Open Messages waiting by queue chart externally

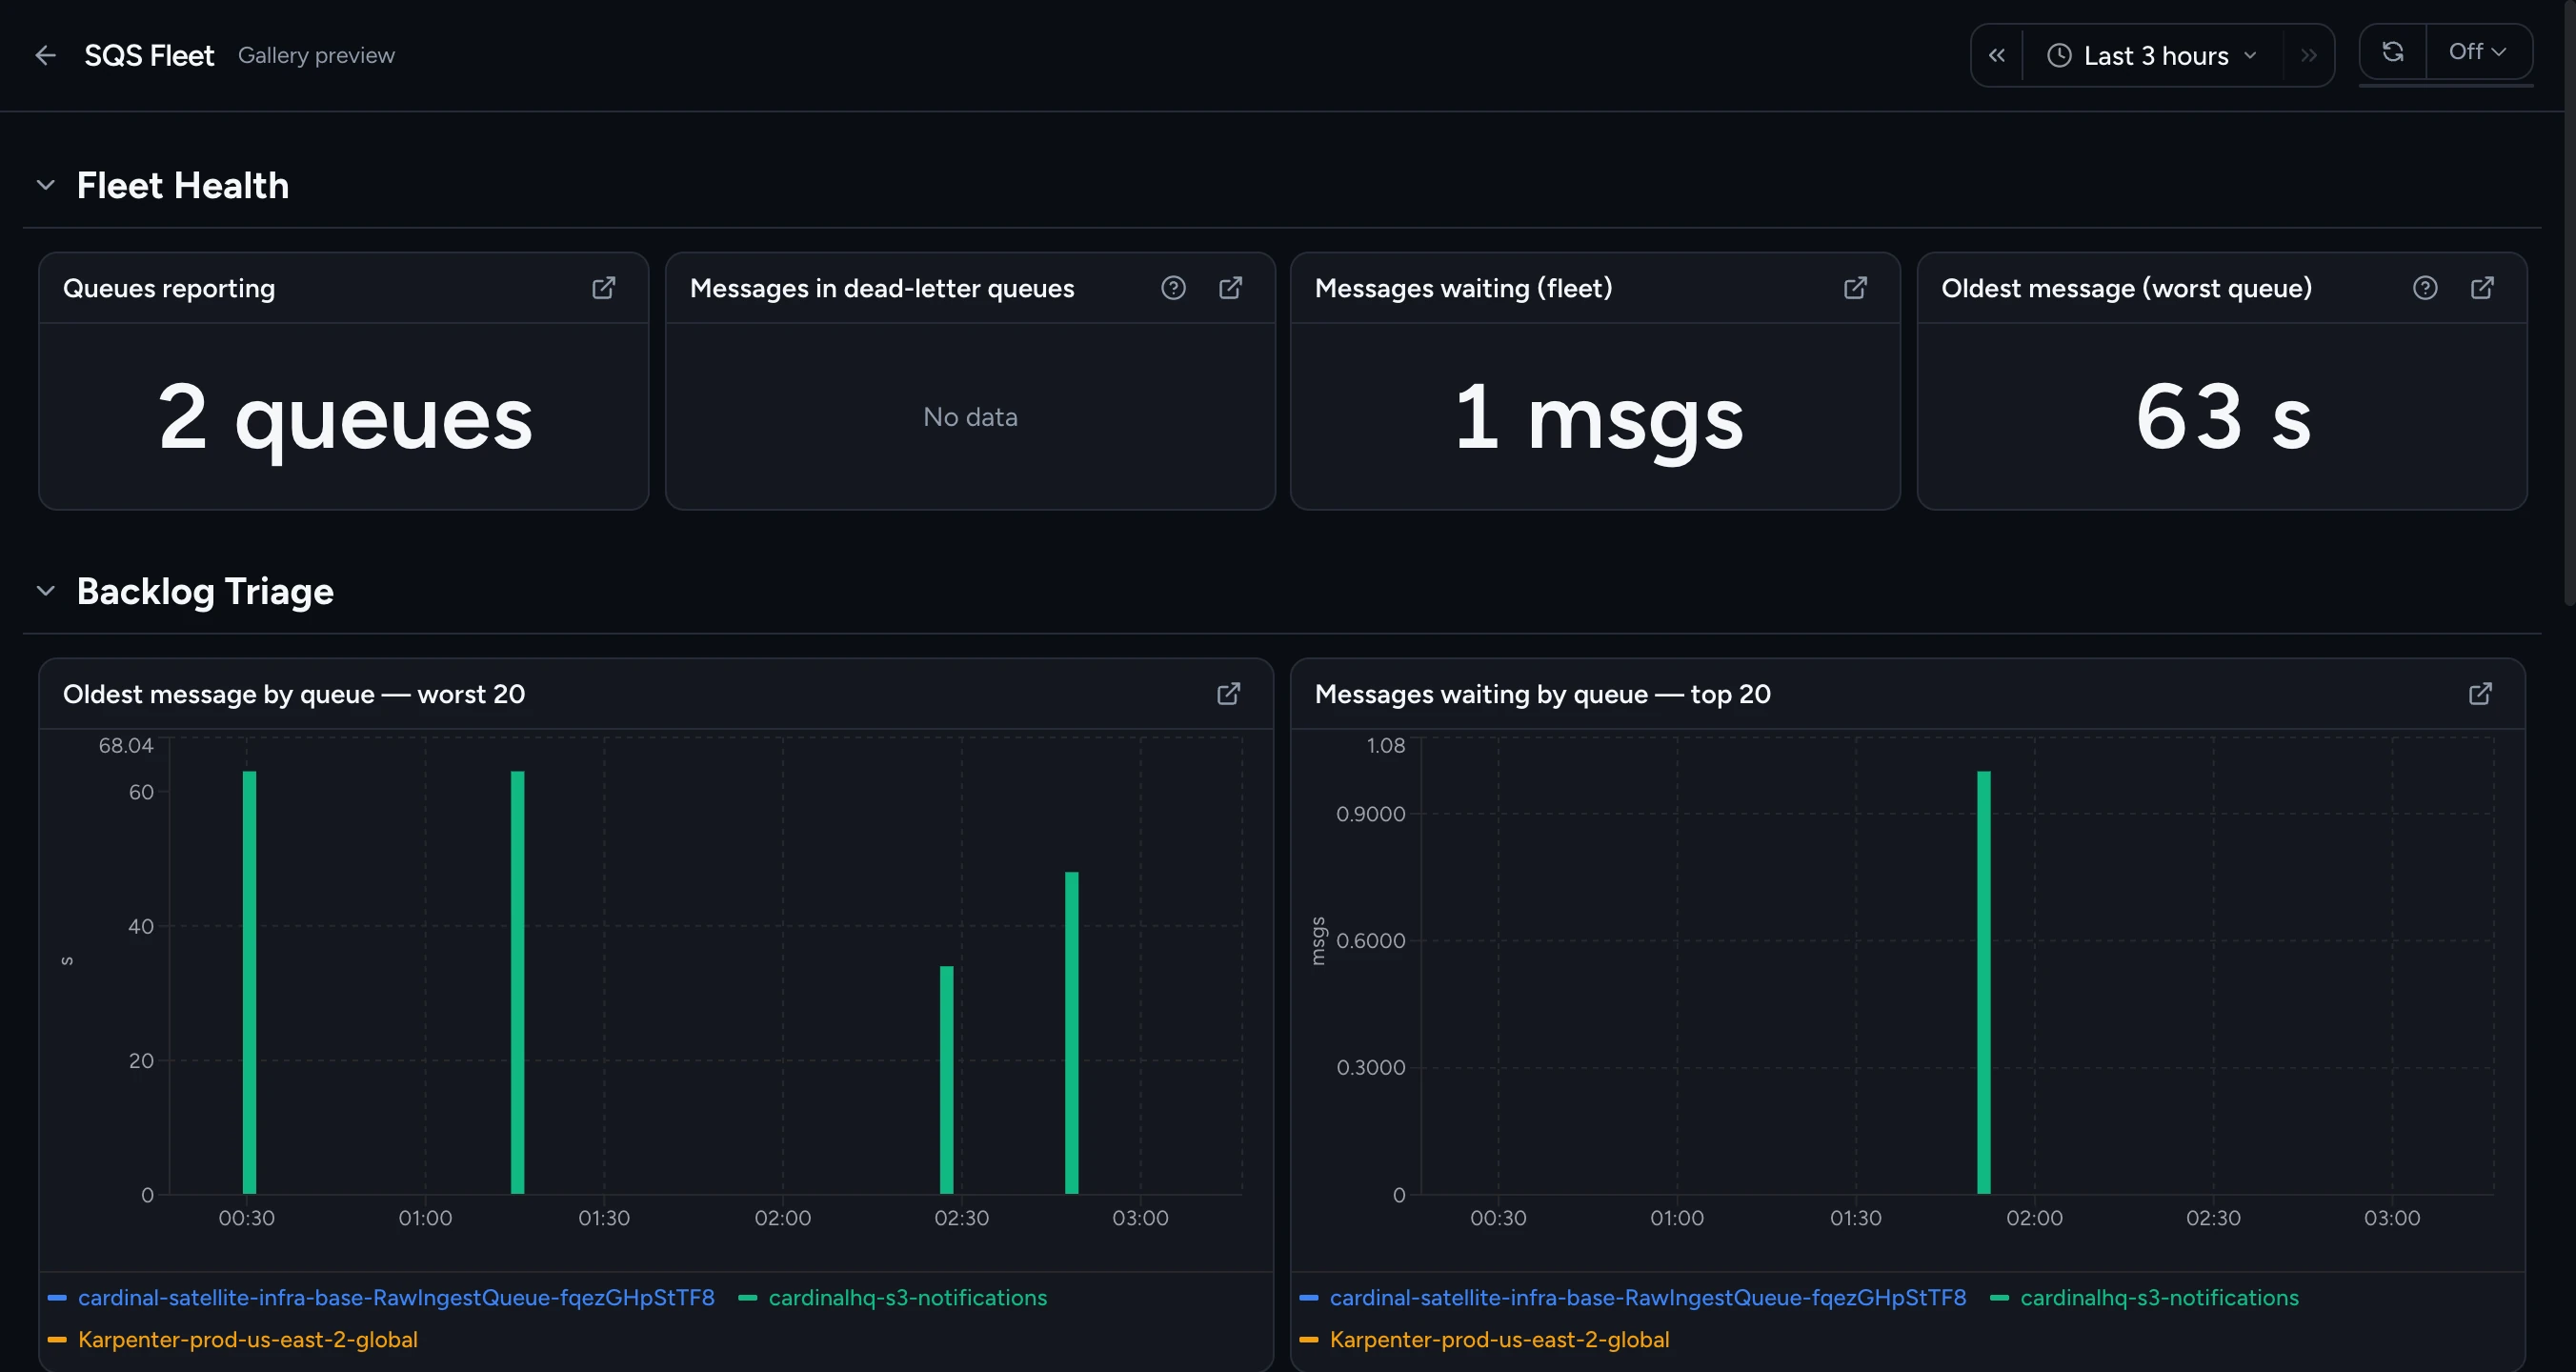[x=2481, y=694]
